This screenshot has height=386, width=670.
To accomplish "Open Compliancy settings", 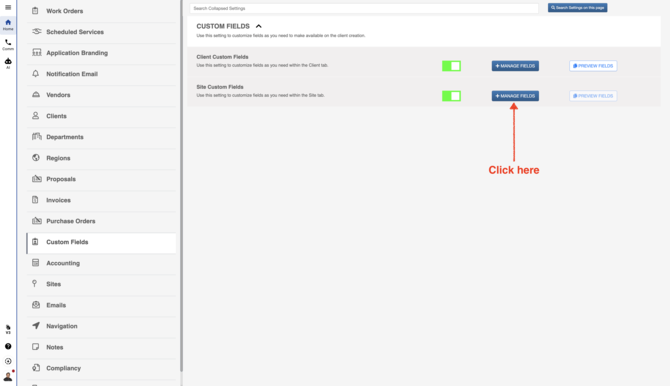I will point(101,368).
